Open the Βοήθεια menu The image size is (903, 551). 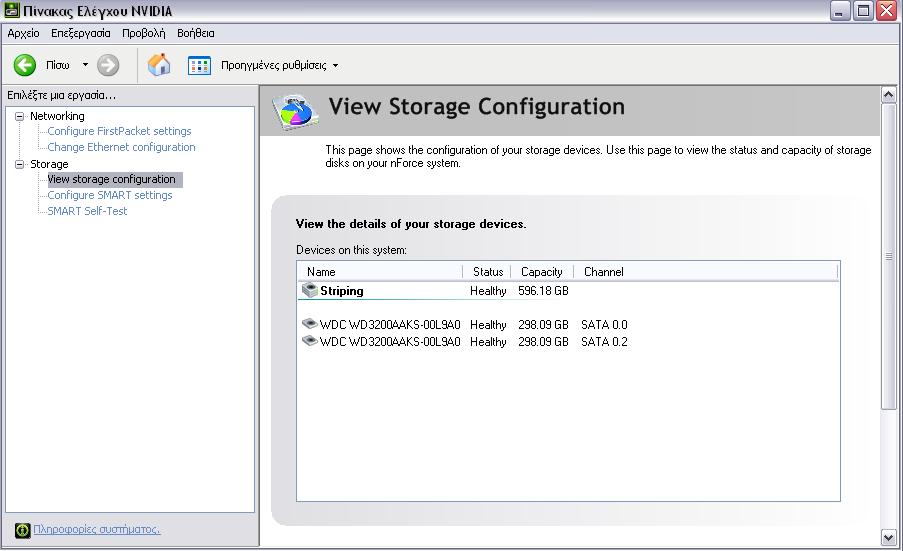pos(196,33)
